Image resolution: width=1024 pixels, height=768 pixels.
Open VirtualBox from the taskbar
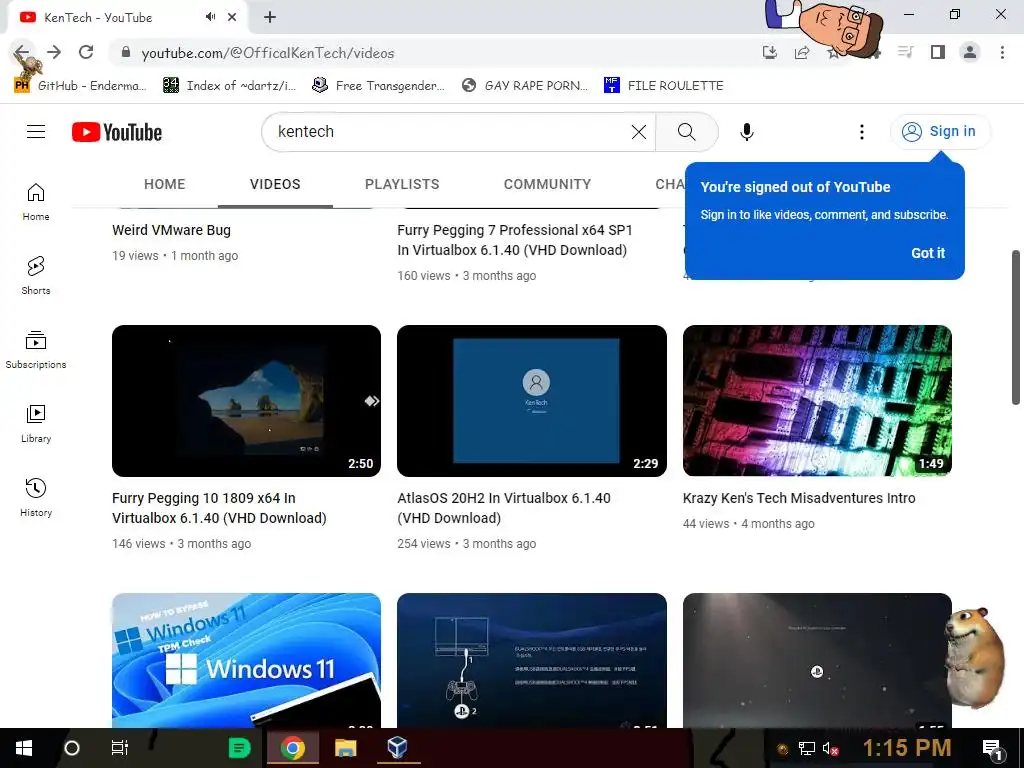tap(397, 747)
